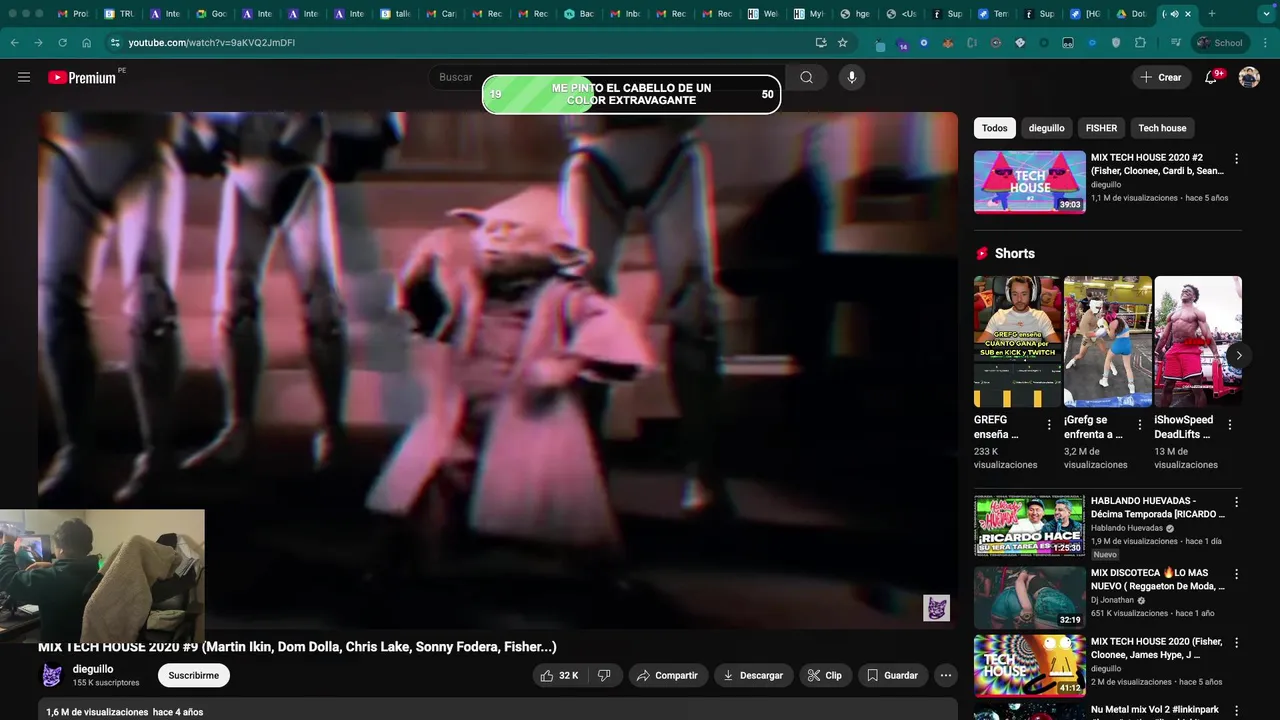Open the notifications bell

pyautogui.click(x=1211, y=77)
